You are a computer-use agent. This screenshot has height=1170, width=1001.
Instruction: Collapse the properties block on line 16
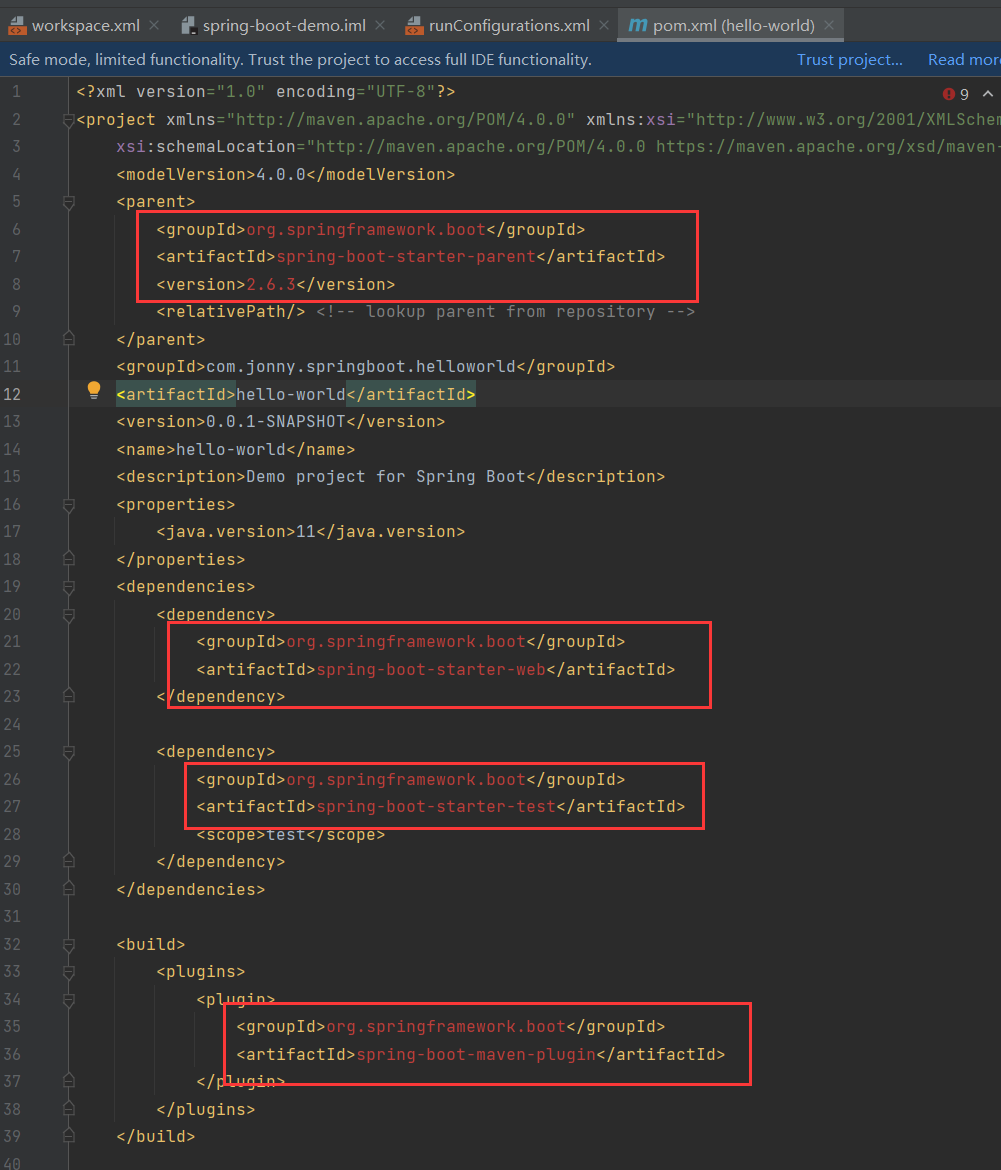point(69,505)
